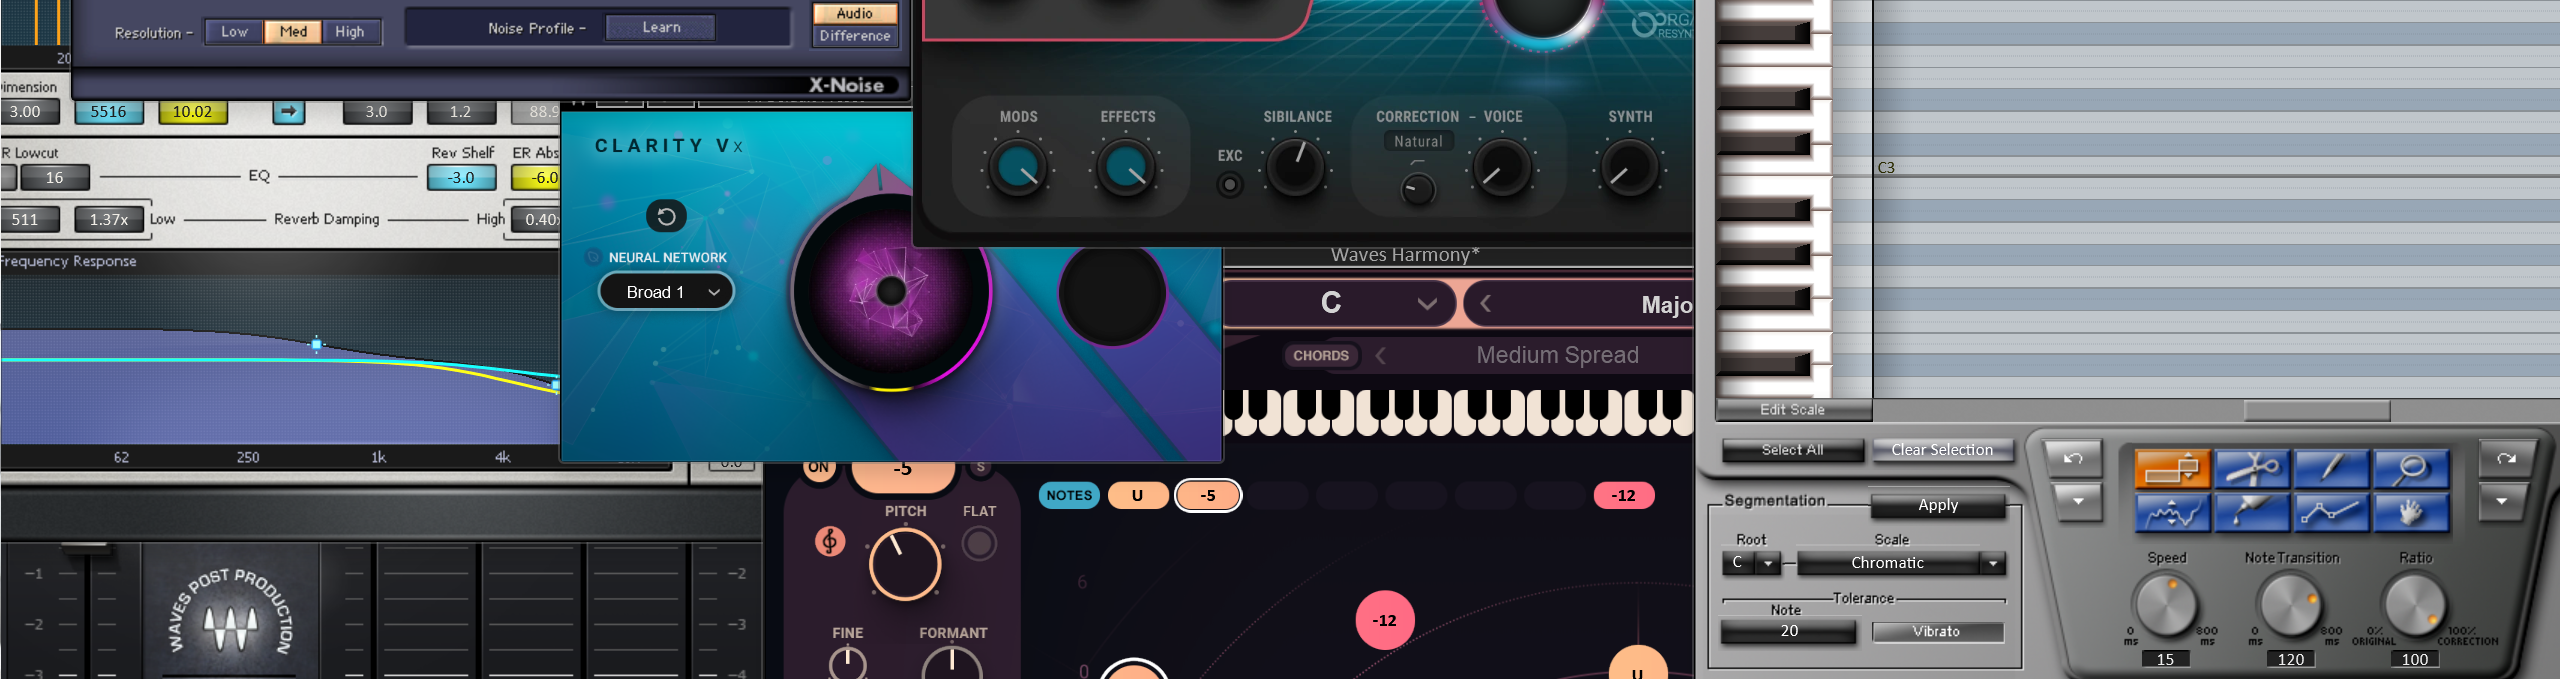Click the undo arrow button
The image size is (2560, 679).
tap(2073, 459)
